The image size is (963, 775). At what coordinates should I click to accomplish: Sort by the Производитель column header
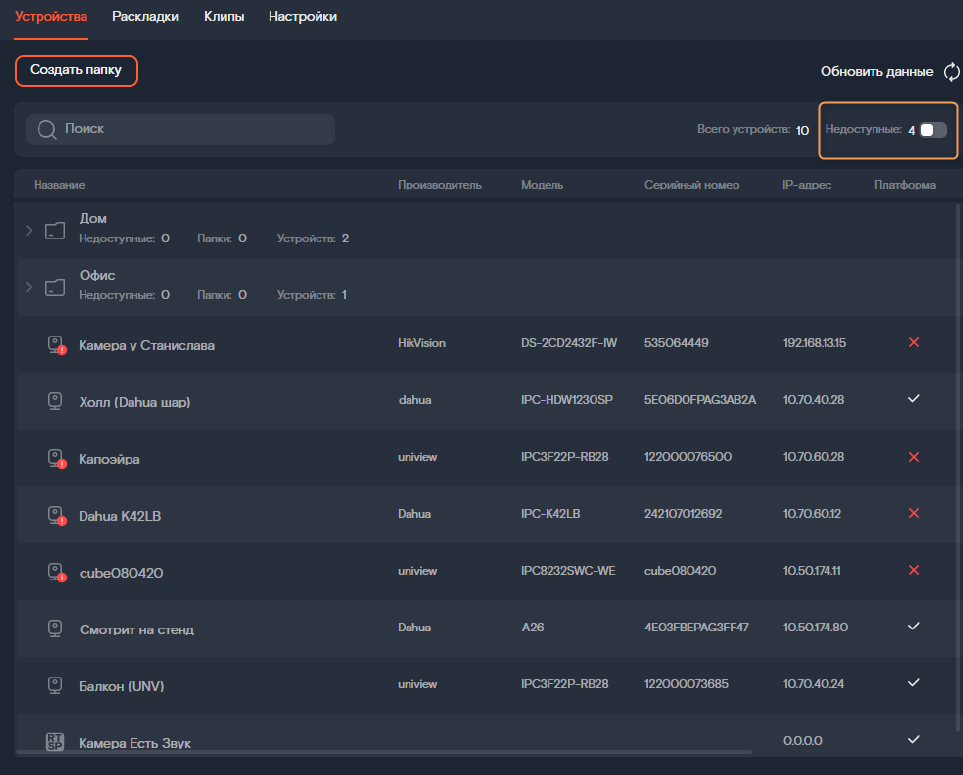pyautogui.click(x=440, y=185)
